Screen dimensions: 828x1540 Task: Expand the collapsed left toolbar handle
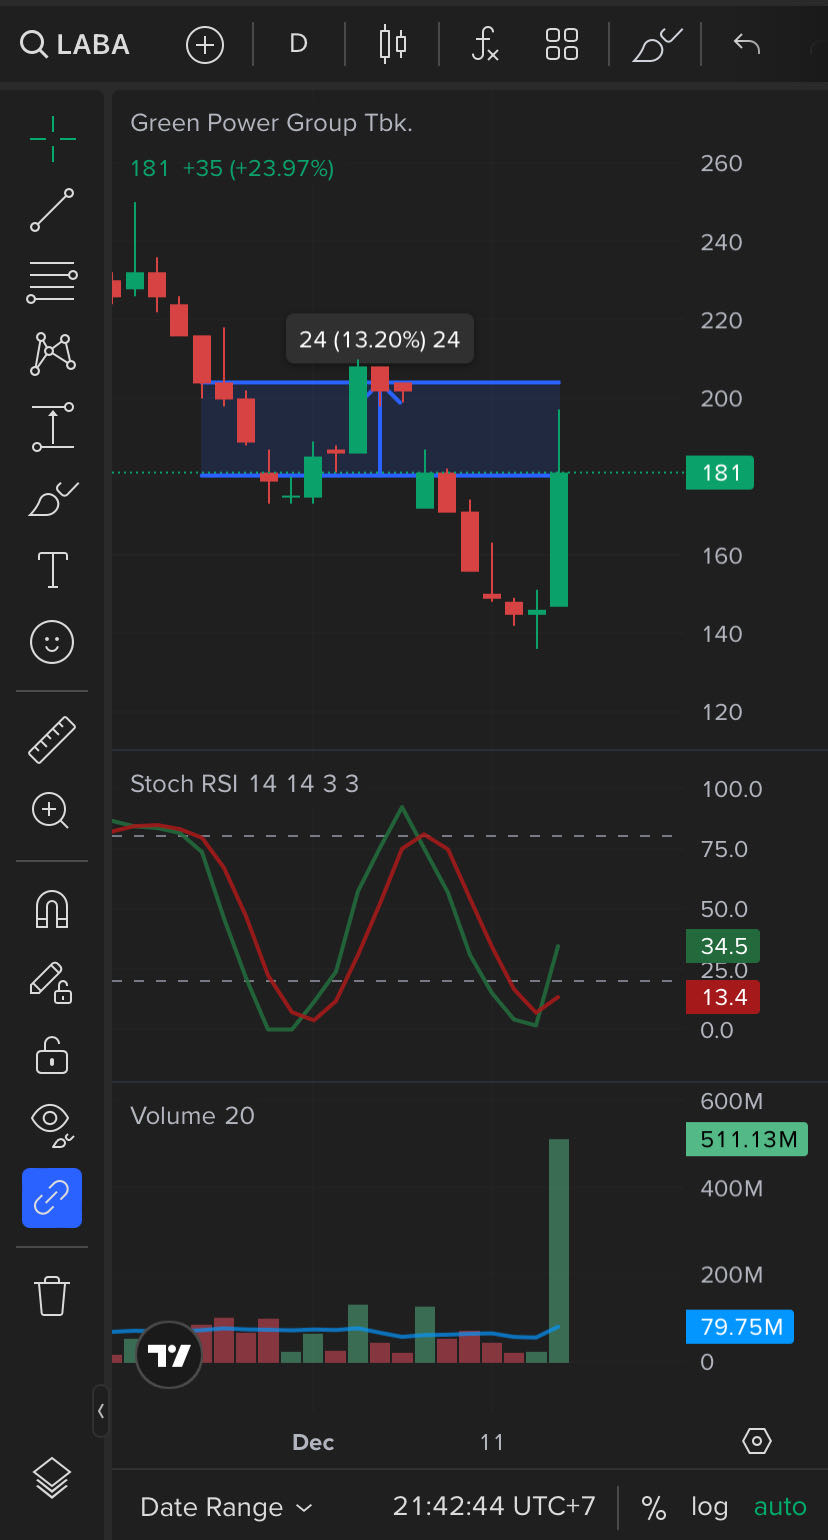pyautogui.click(x=101, y=1411)
